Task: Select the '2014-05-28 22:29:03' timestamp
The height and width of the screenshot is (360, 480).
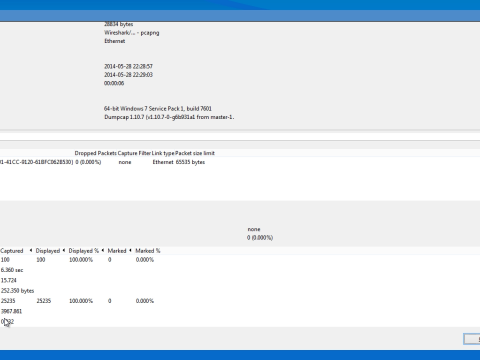Action: pos(128,75)
